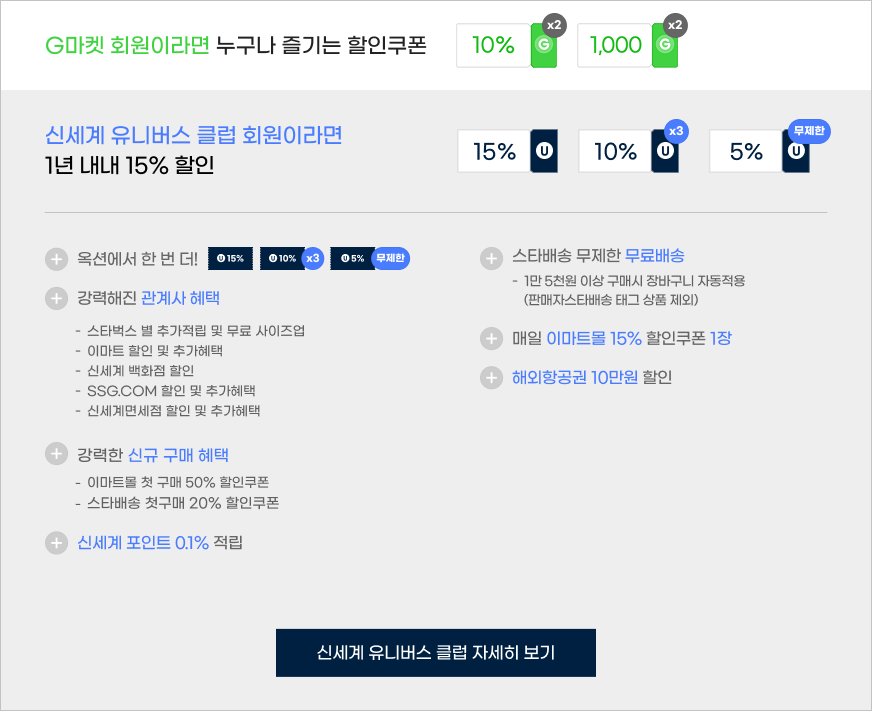Open 신세계 유니버스 클럽 자세히 보기 button

pyautogui.click(x=435, y=653)
